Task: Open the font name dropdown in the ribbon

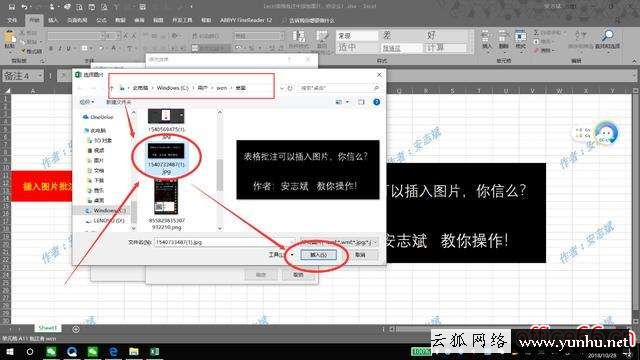Action: coord(102,36)
